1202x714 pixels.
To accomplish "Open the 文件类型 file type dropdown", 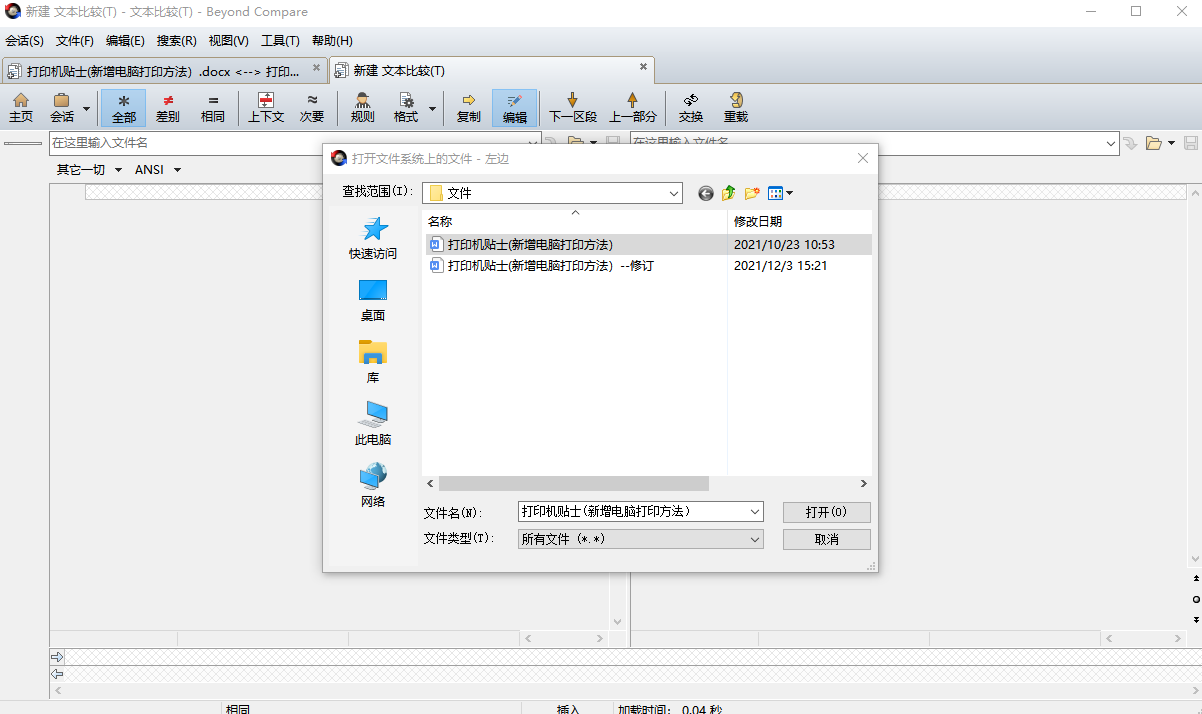I will (x=756, y=539).
